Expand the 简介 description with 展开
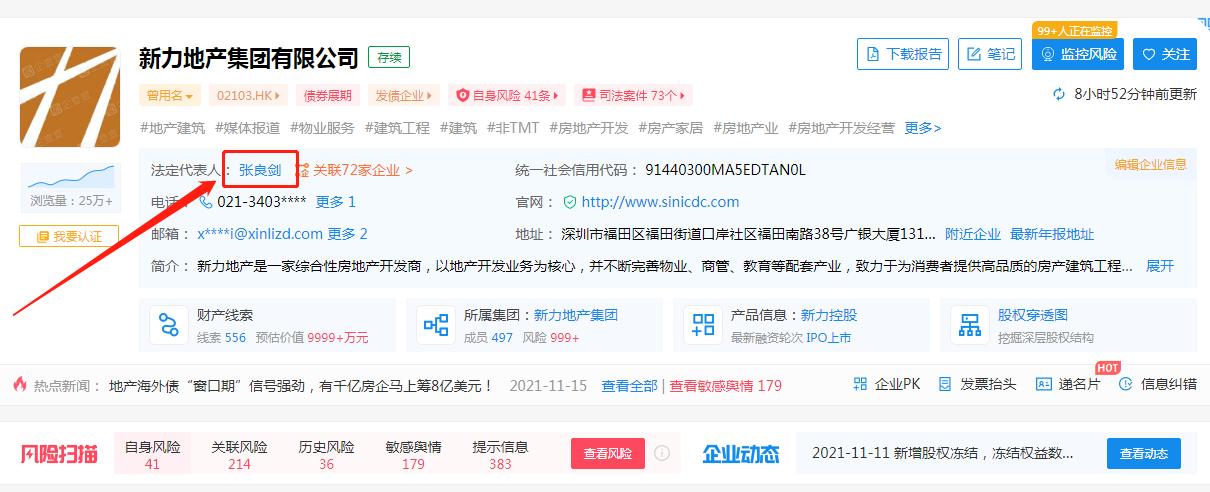This screenshot has width=1210, height=492. (1160, 266)
